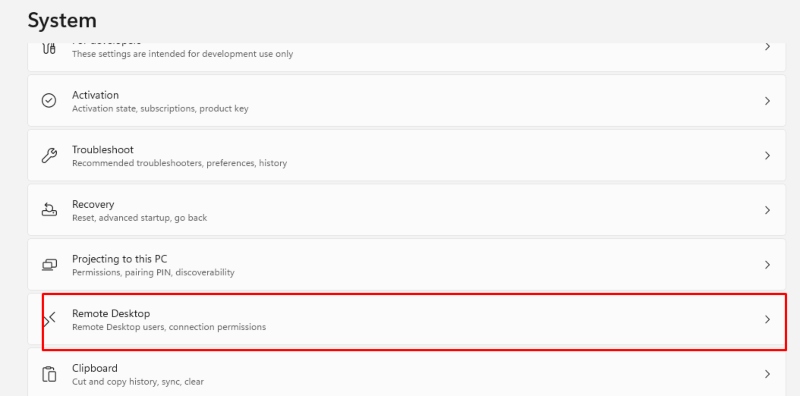Choose the Activation label text
Viewport: 800px width, 396px height.
[x=95, y=95]
